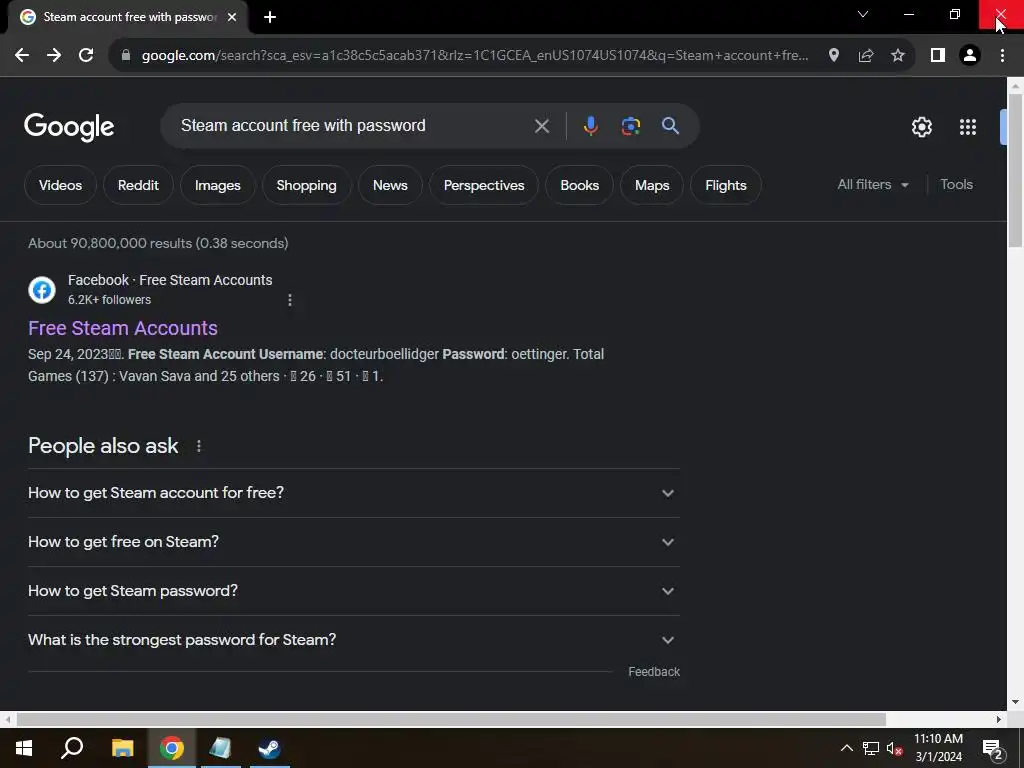The height and width of the screenshot is (768, 1024).
Task: Open Steam from the taskbar
Action: [x=270, y=748]
